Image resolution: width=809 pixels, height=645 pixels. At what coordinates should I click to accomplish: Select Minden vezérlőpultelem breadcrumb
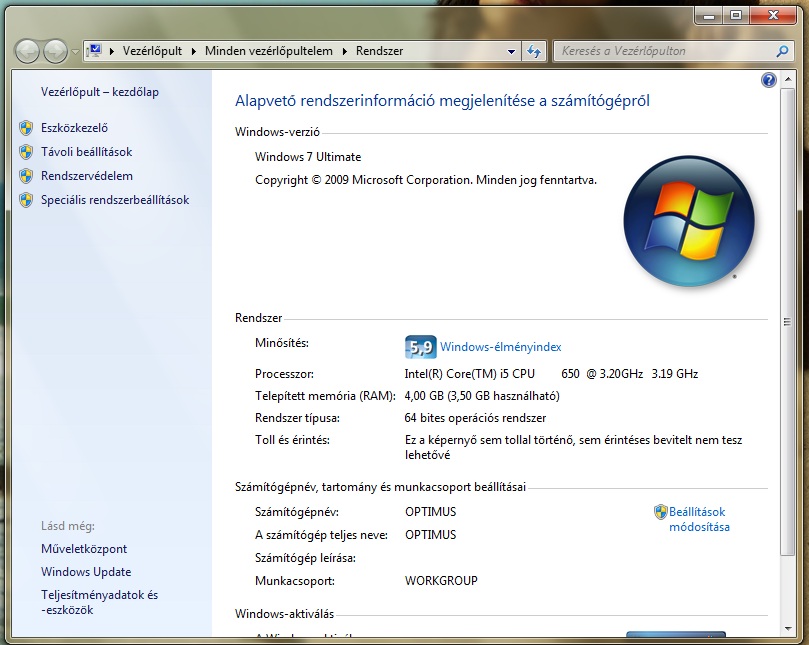click(x=268, y=51)
